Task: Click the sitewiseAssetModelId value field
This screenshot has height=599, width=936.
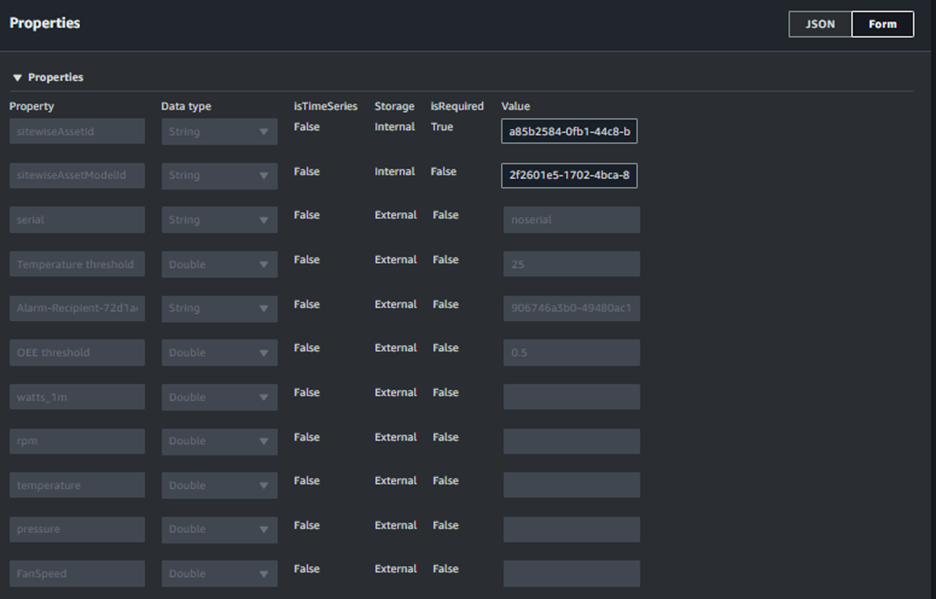Action: coord(569,176)
